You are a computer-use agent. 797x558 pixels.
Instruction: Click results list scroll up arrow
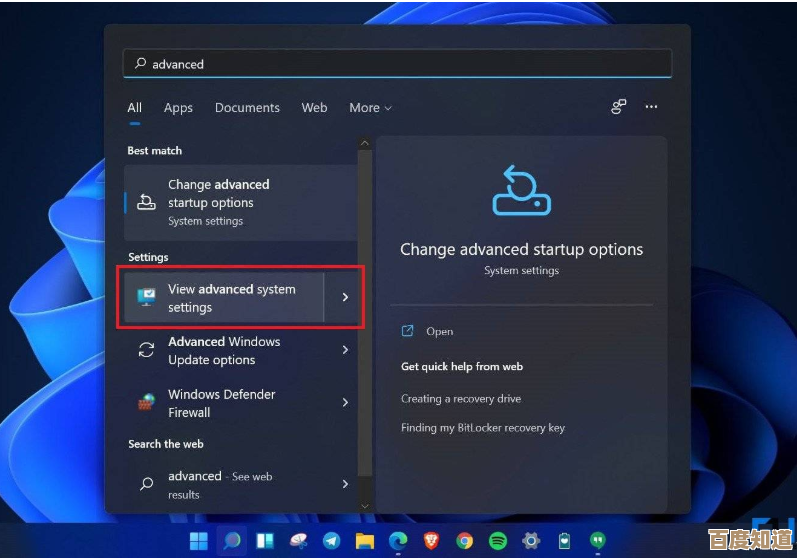pos(364,143)
